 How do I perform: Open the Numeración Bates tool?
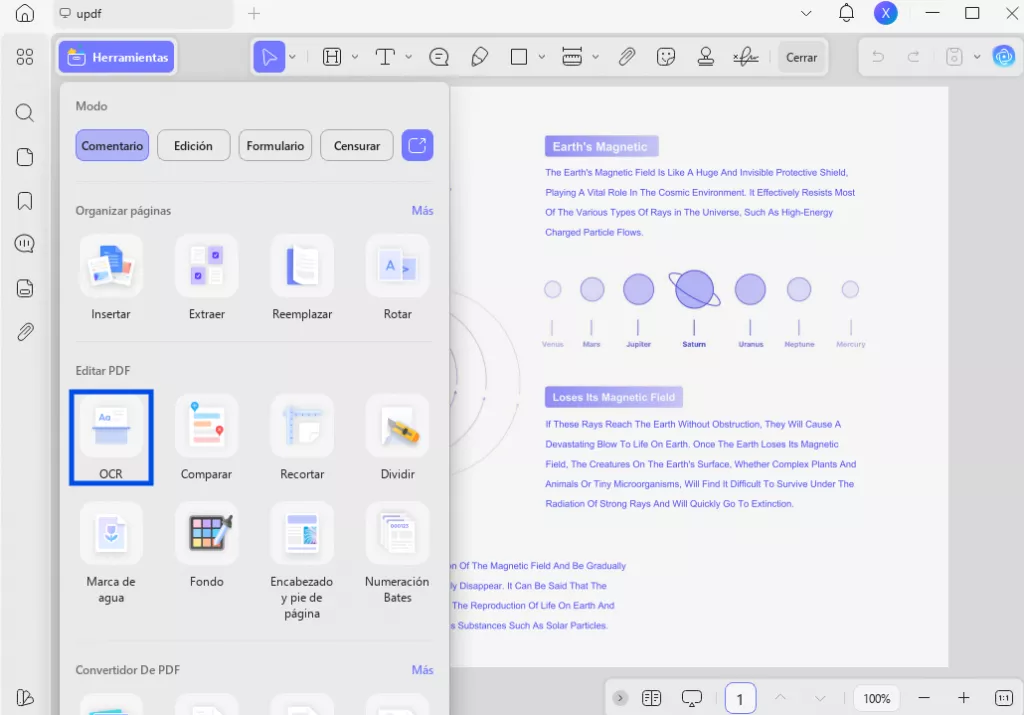click(397, 554)
